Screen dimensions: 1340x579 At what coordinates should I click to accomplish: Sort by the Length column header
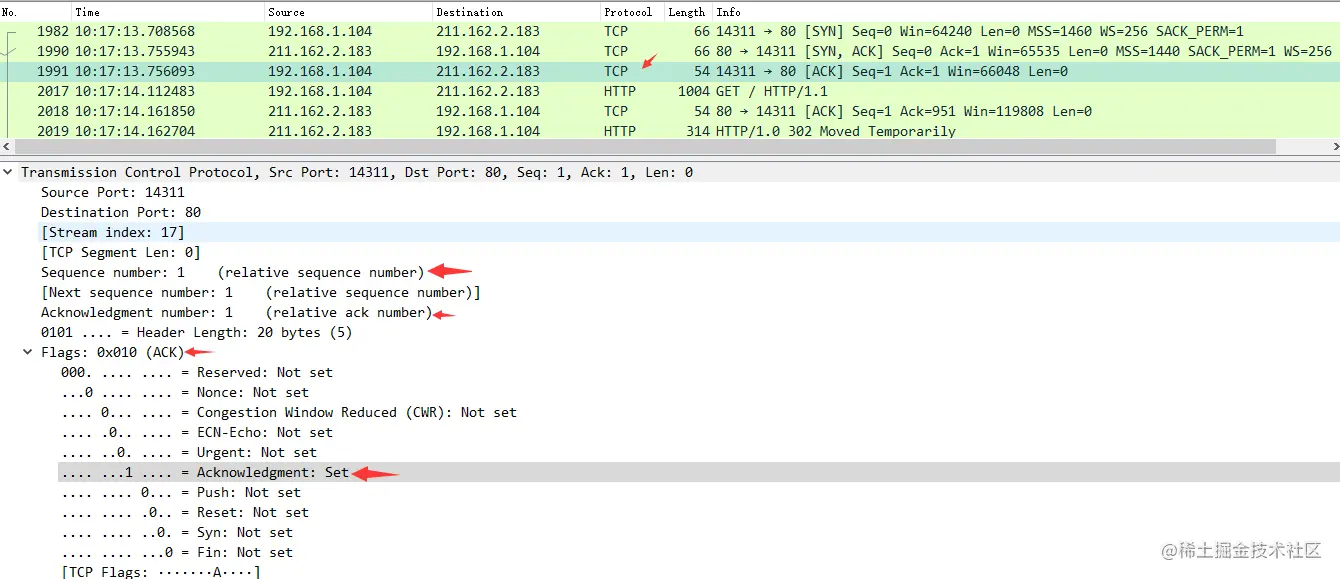688,12
